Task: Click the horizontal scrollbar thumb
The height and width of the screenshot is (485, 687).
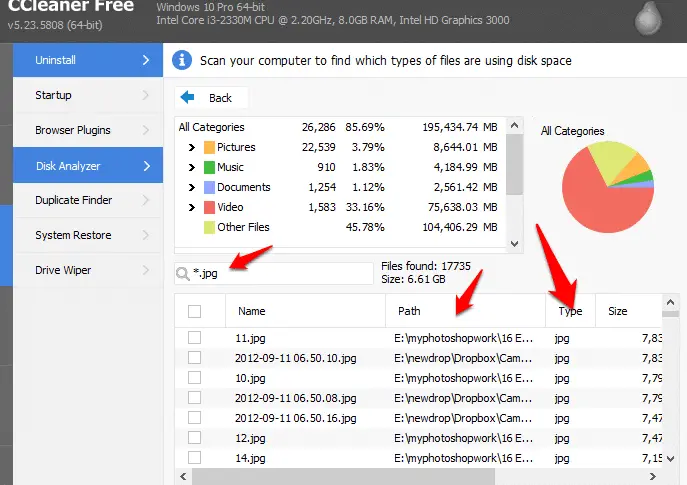Action: coord(344,476)
